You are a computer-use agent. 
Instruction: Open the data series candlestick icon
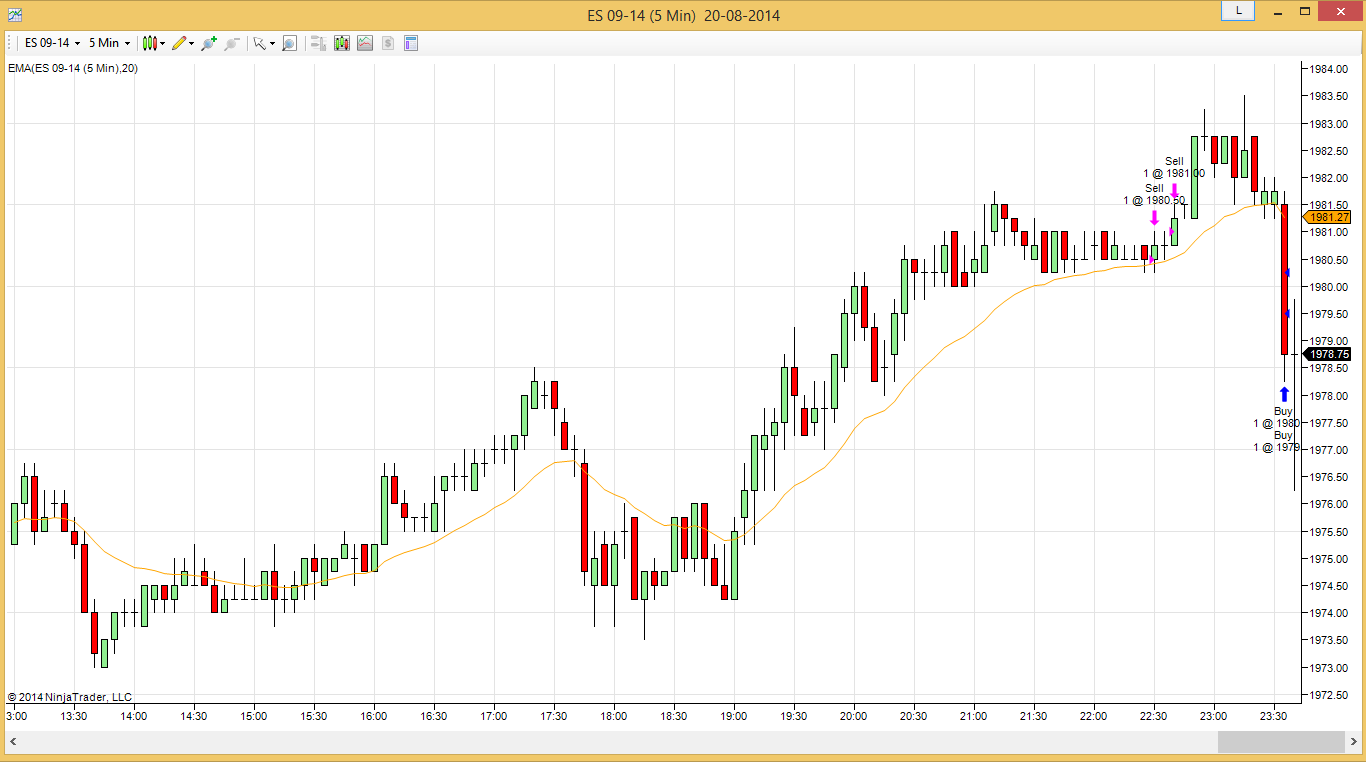342,43
